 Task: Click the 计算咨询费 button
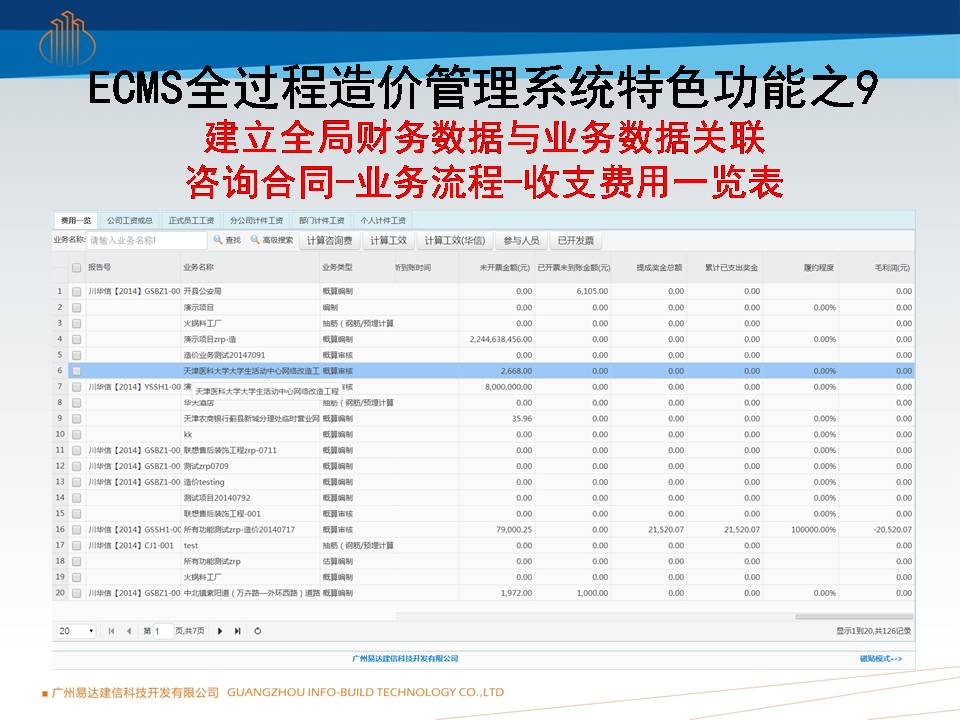pyautogui.click(x=329, y=241)
